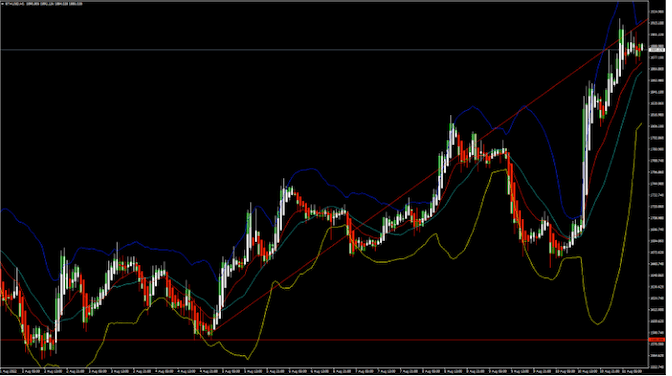The height and width of the screenshot is (376, 672).
Task: Click the chart title arrow icon
Action: [3, 4]
